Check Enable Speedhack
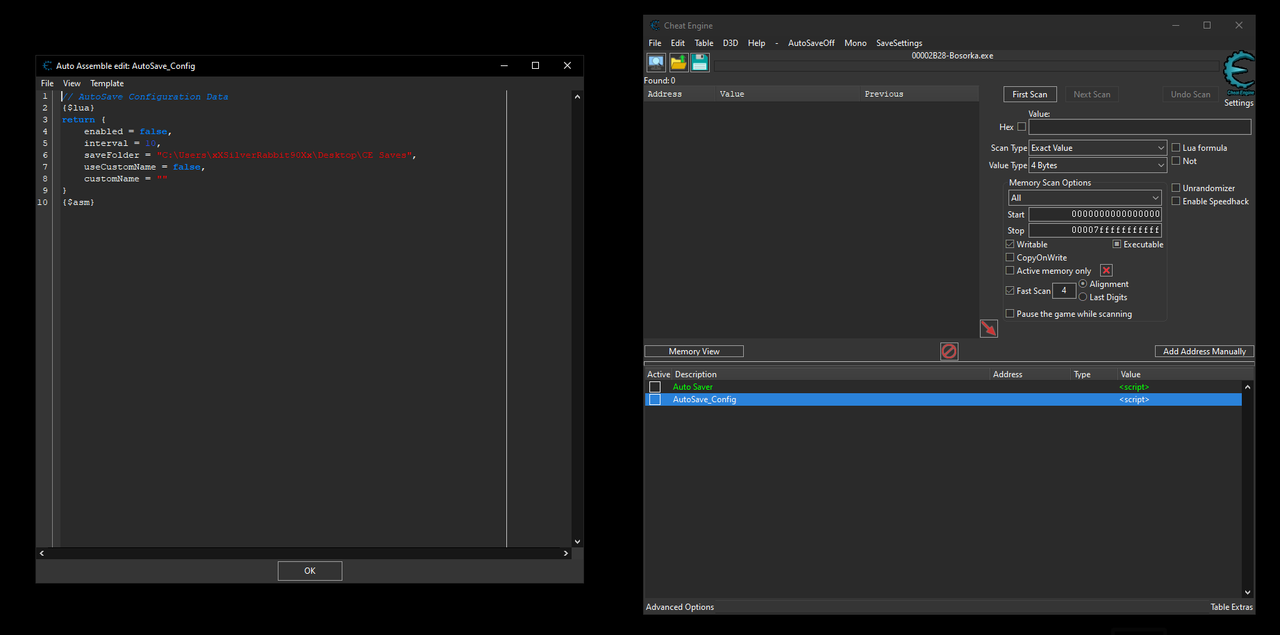1280x635 pixels. (1176, 201)
